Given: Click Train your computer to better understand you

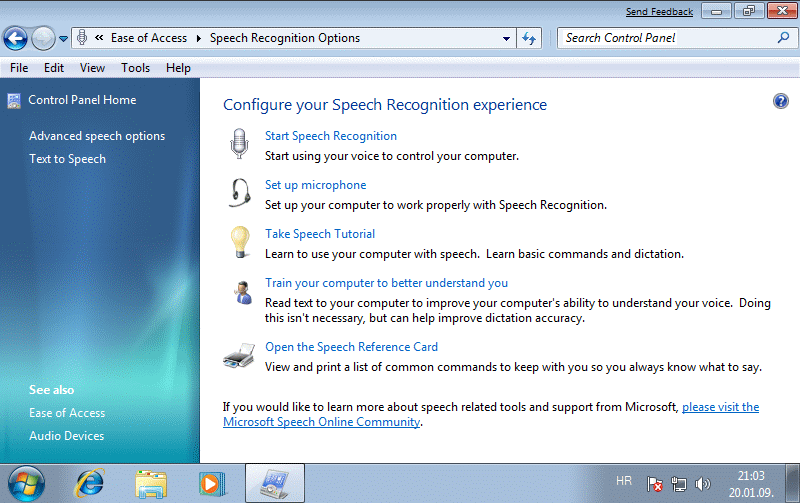Looking at the screenshot, I should click(386, 283).
